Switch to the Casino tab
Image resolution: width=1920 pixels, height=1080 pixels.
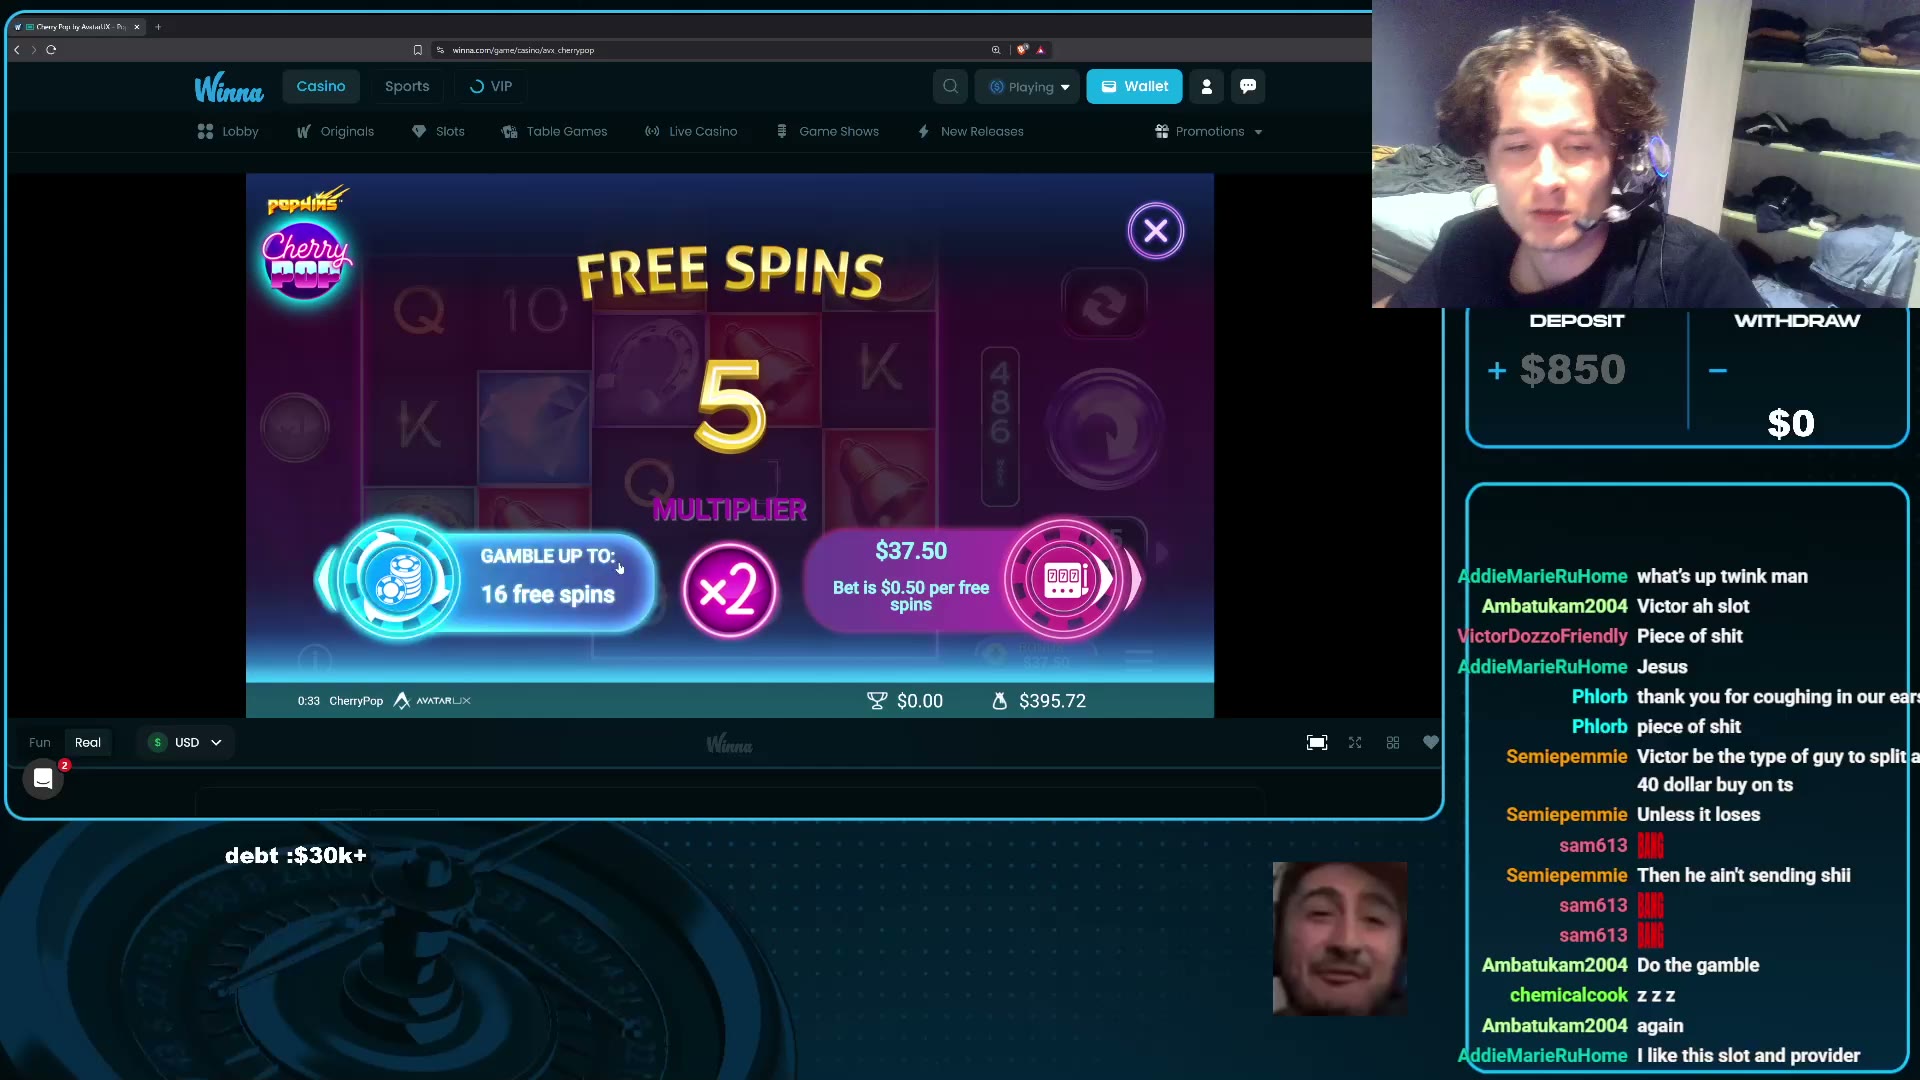pyautogui.click(x=320, y=86)
